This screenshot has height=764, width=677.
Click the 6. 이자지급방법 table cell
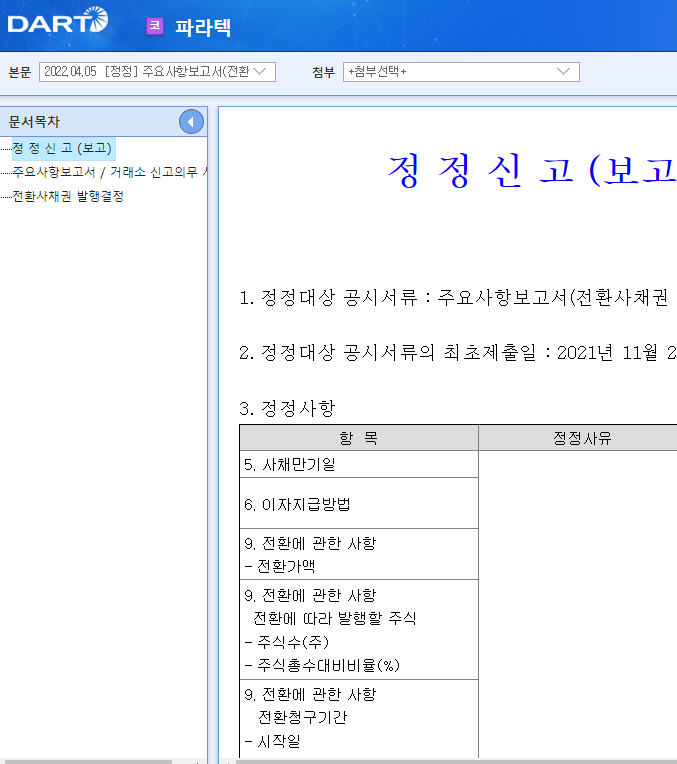tap(359, 504)
